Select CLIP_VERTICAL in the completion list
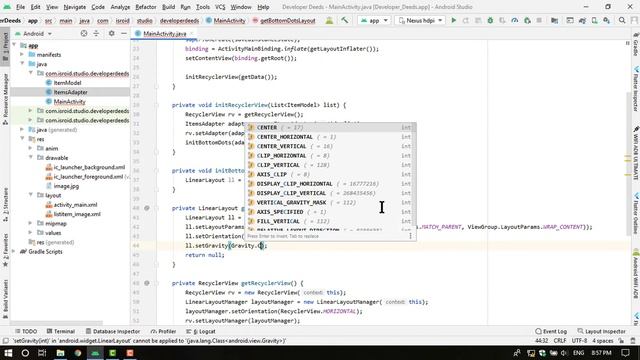The height and width of the screenshot is (360, 640). (330, 165)
